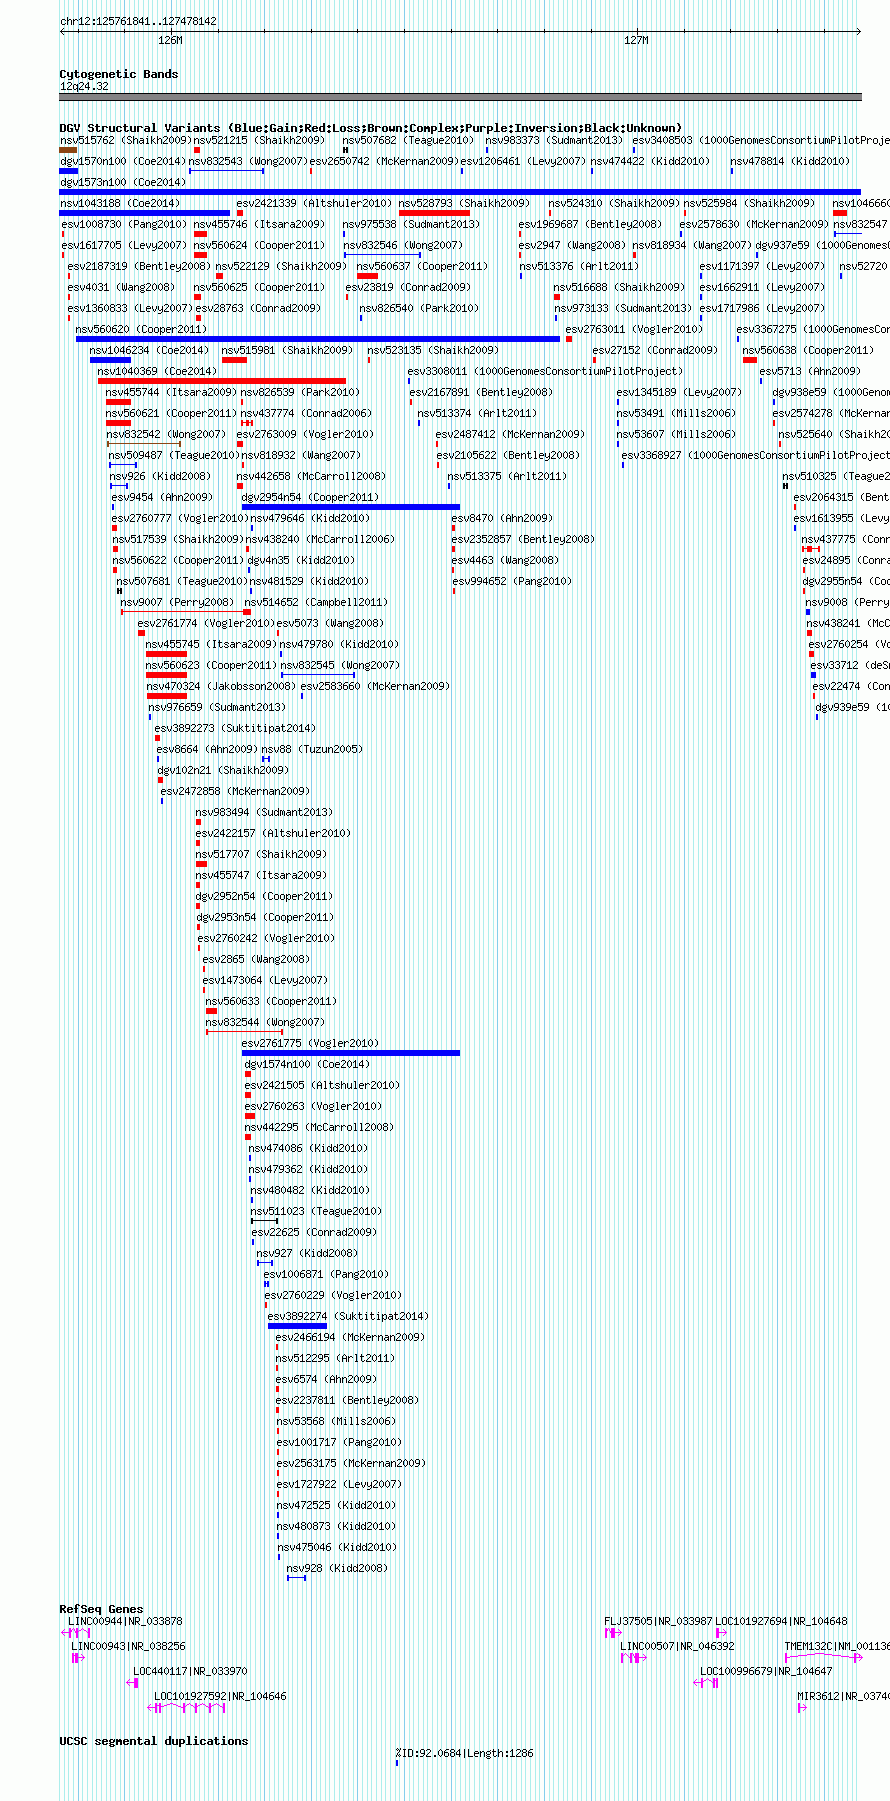Click the nsv1040369 (Coe2014) variant label
890x1801 pixels.
[157, 371]
